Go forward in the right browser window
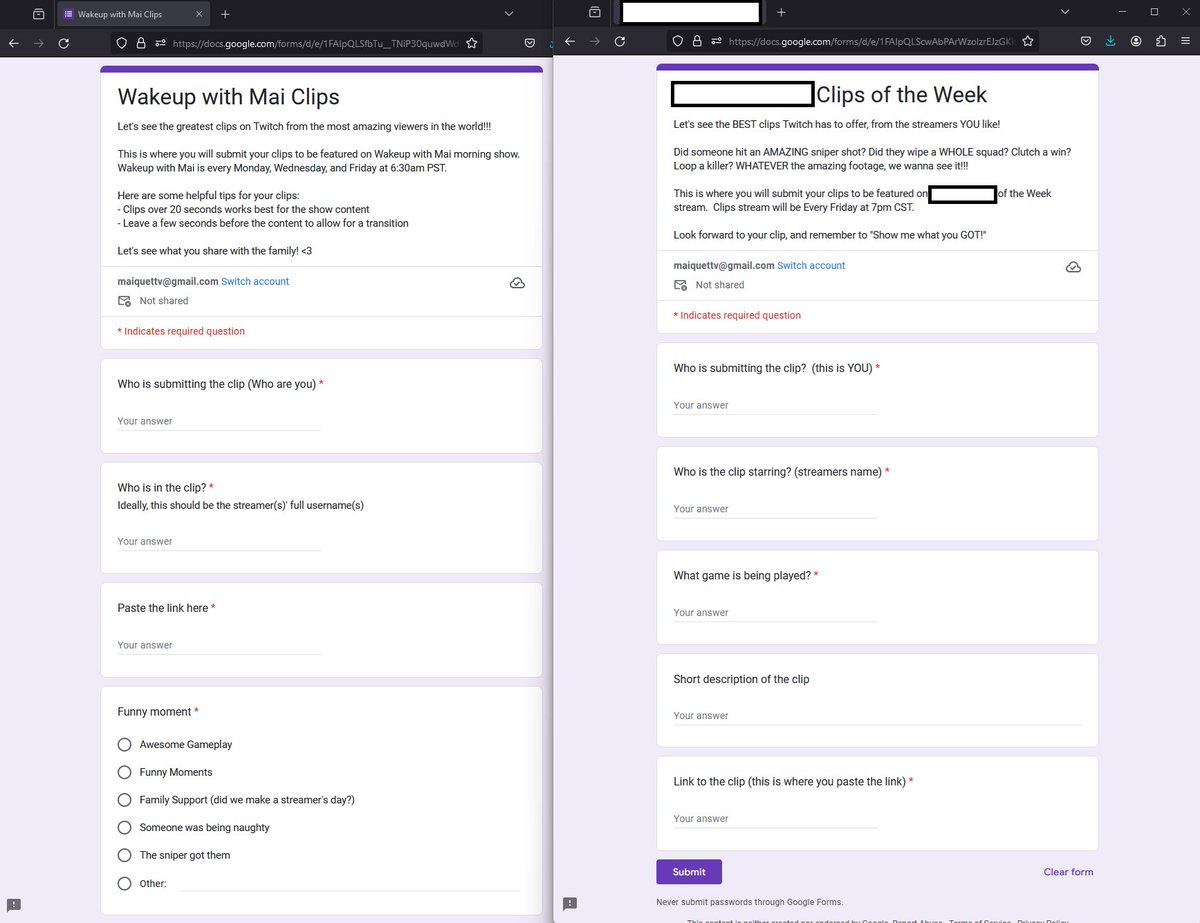The height and width of the screenshot is (923, 1200). (x=595, y=41)
